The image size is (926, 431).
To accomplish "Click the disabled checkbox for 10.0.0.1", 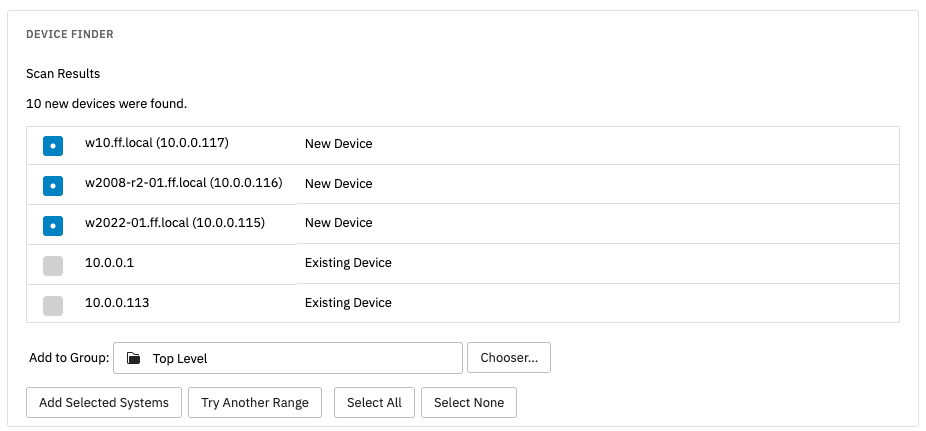I will pyautogui.click(x=53, y=266).
